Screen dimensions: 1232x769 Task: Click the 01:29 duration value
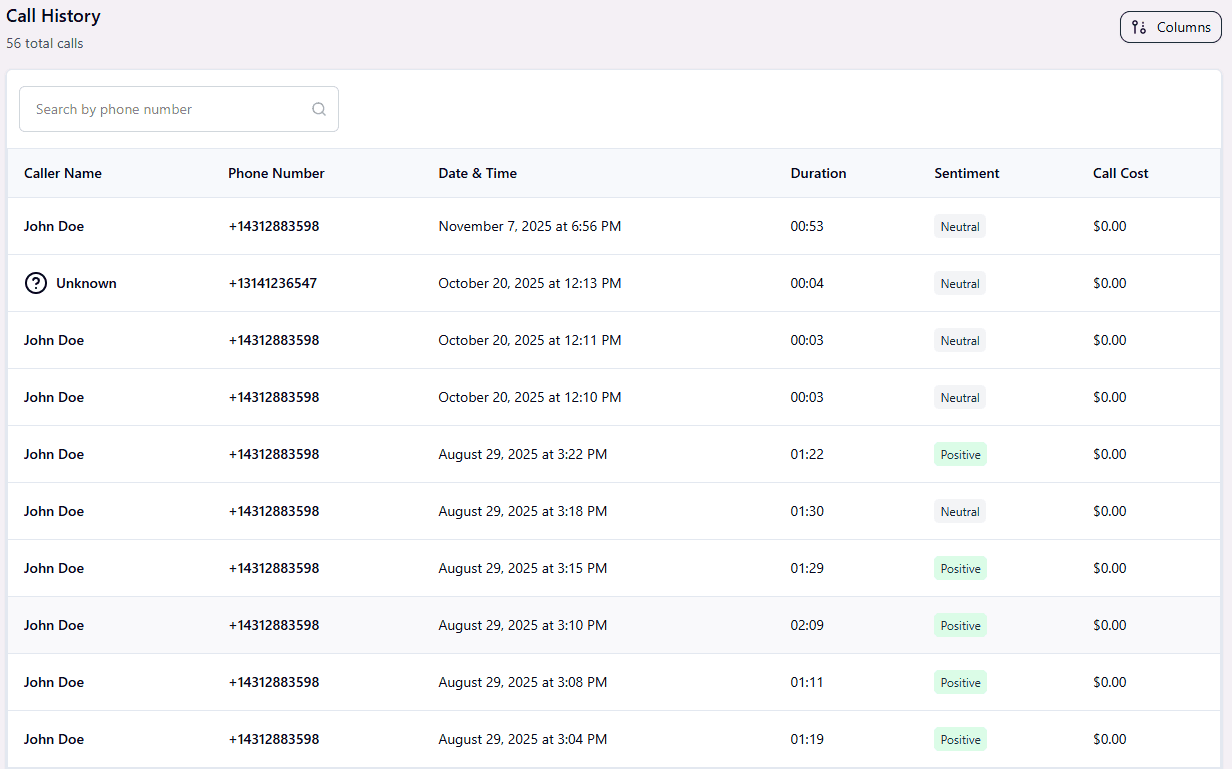coord(807,568)
